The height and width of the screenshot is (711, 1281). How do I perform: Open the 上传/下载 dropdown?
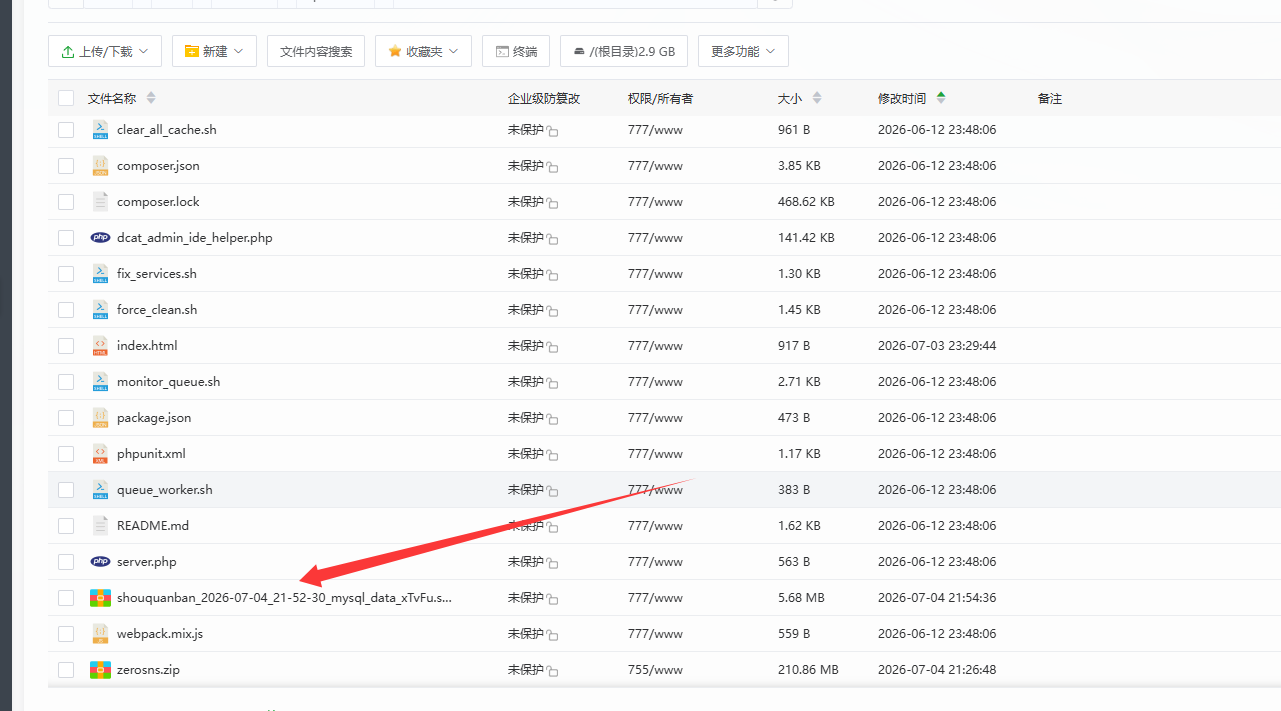[104, 51]
